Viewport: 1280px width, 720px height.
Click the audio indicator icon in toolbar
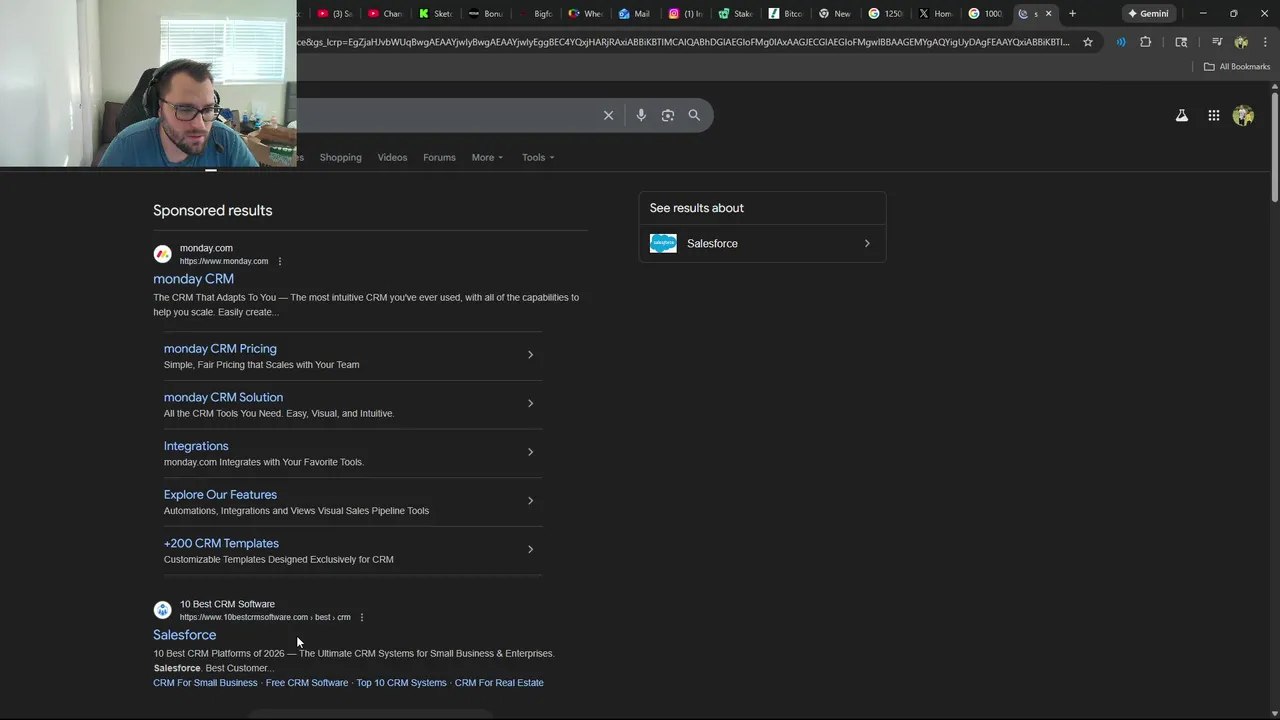[x=1121, y=42]
